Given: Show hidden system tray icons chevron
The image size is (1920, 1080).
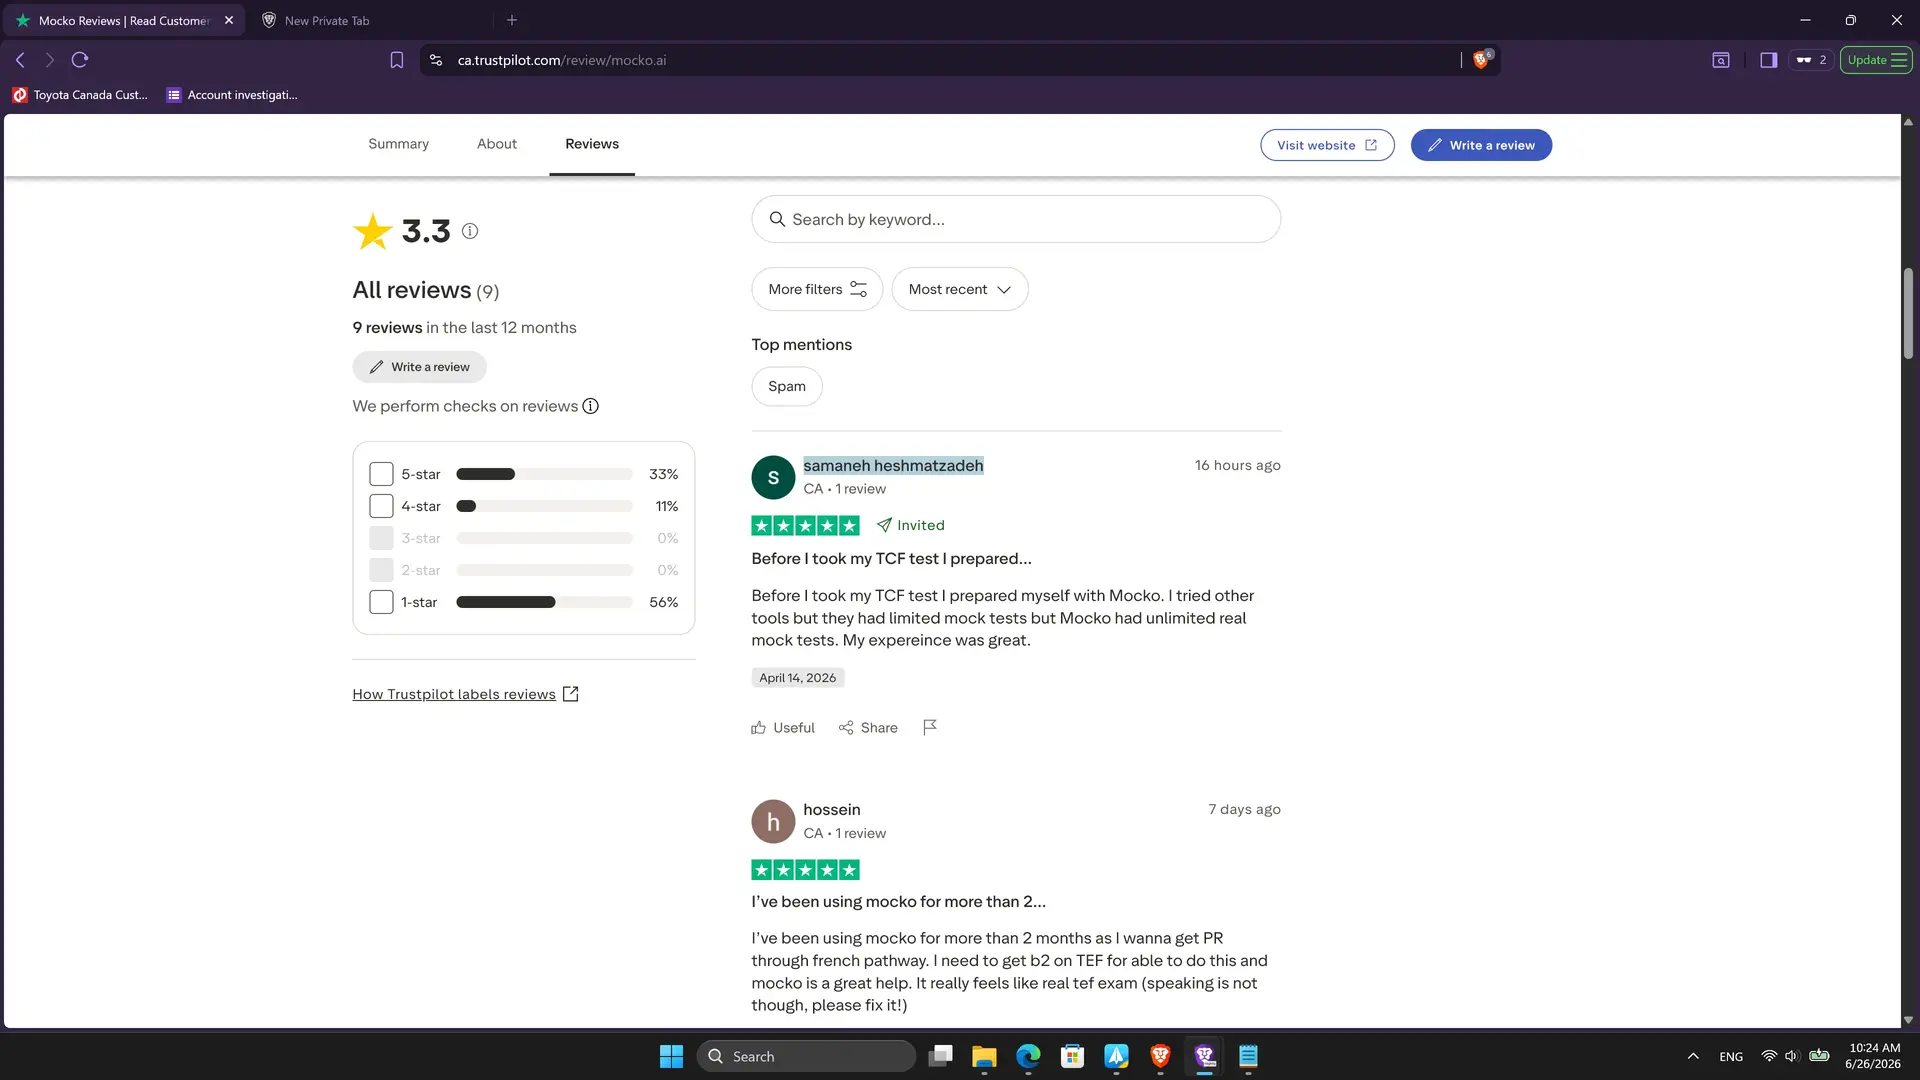Looking at the screenshot, I should coord(1693,1056).
